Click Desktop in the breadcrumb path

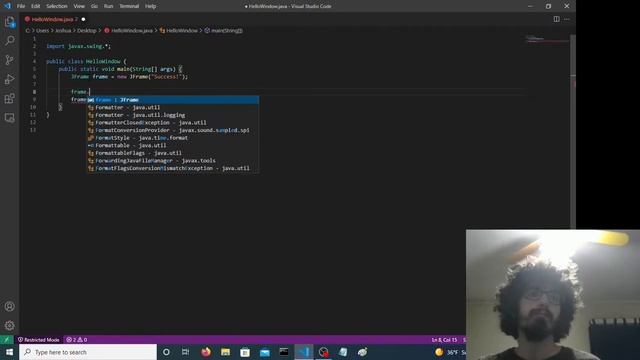[x=87, y=31]
